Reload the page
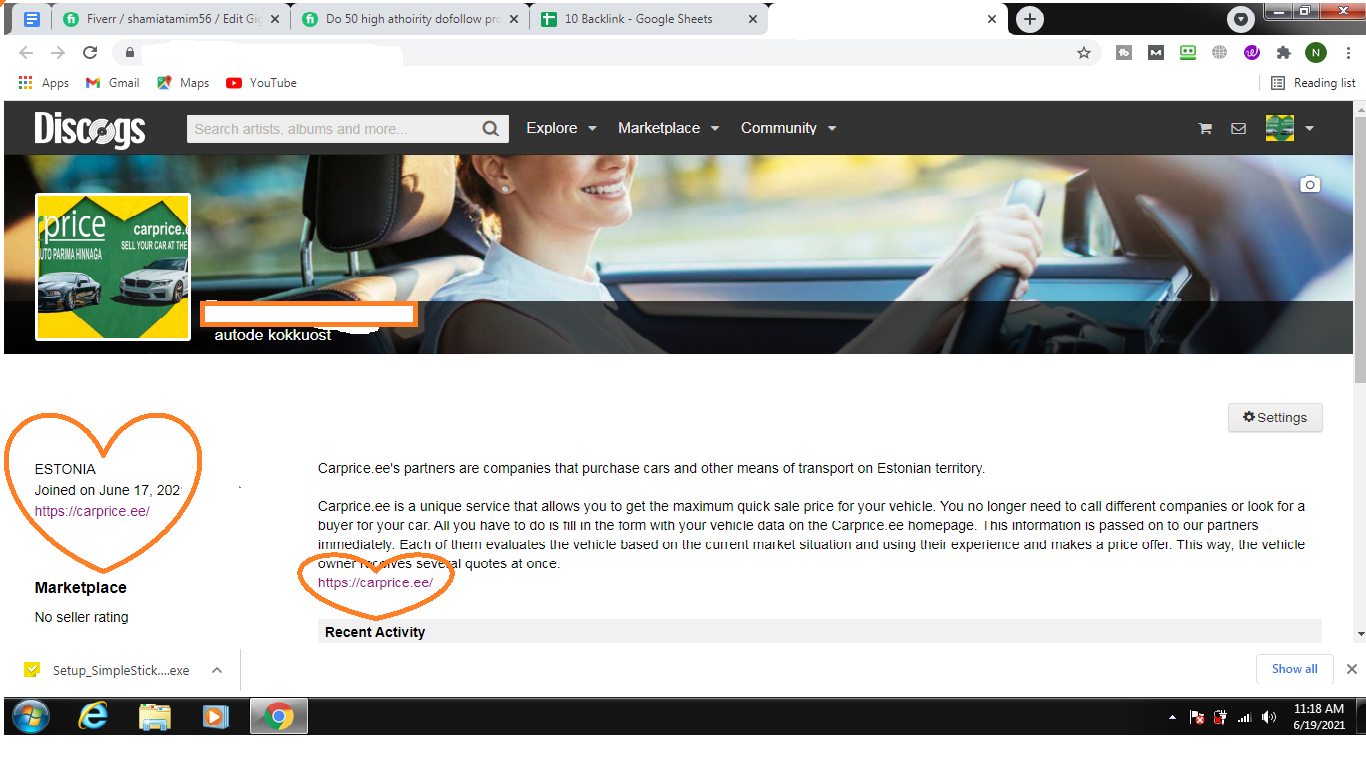The height and width of the screenshot is (768, 1366). click(90, 53)
